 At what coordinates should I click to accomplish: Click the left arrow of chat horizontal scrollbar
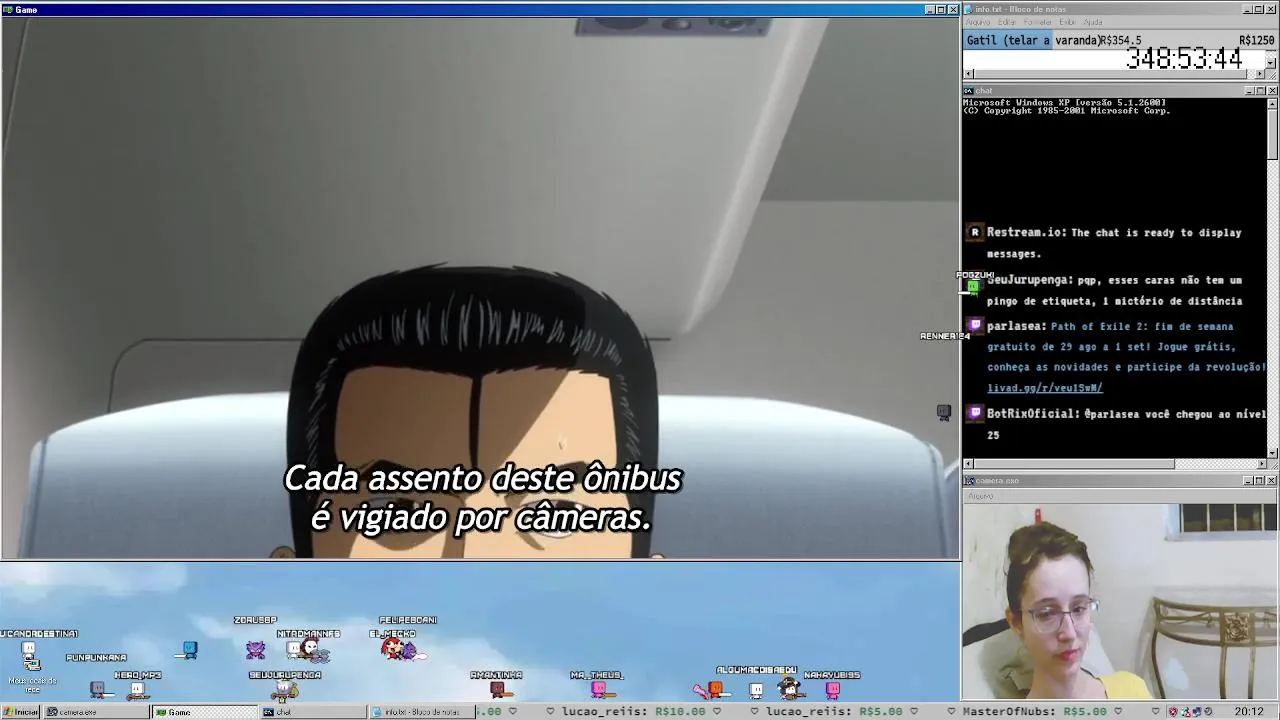tap(968, 464)
